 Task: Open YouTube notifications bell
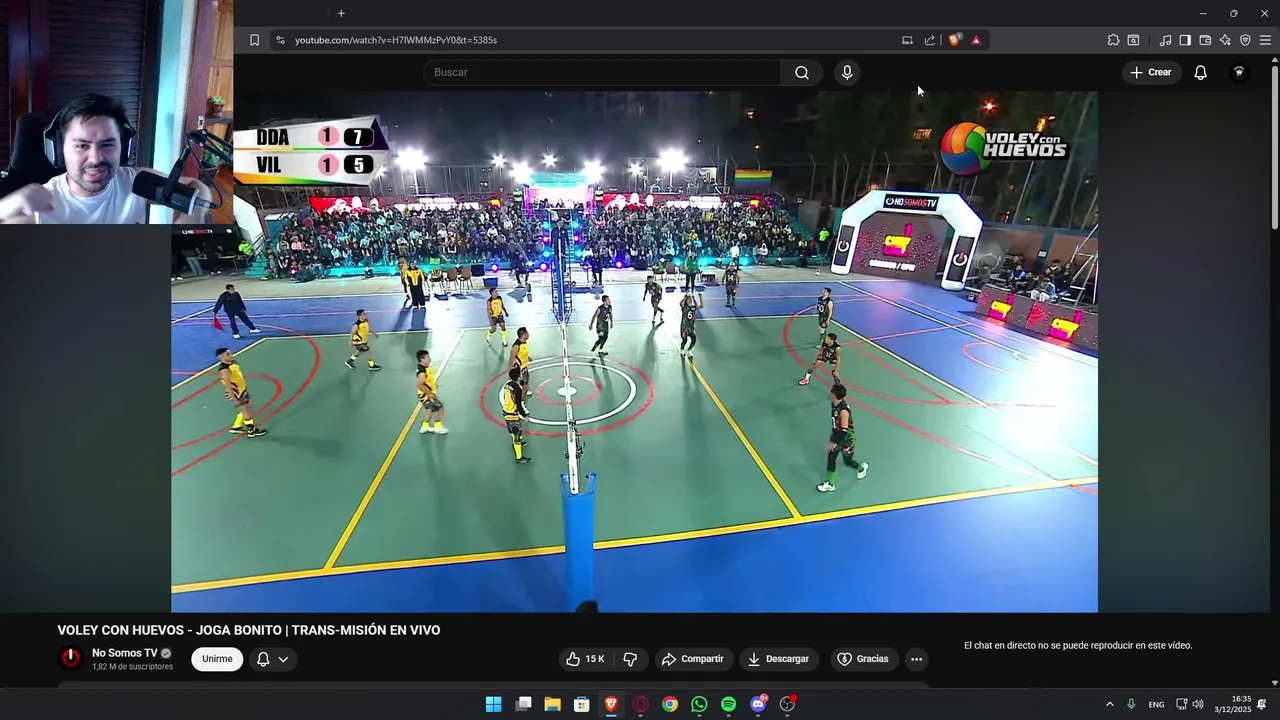(1201, 72)
